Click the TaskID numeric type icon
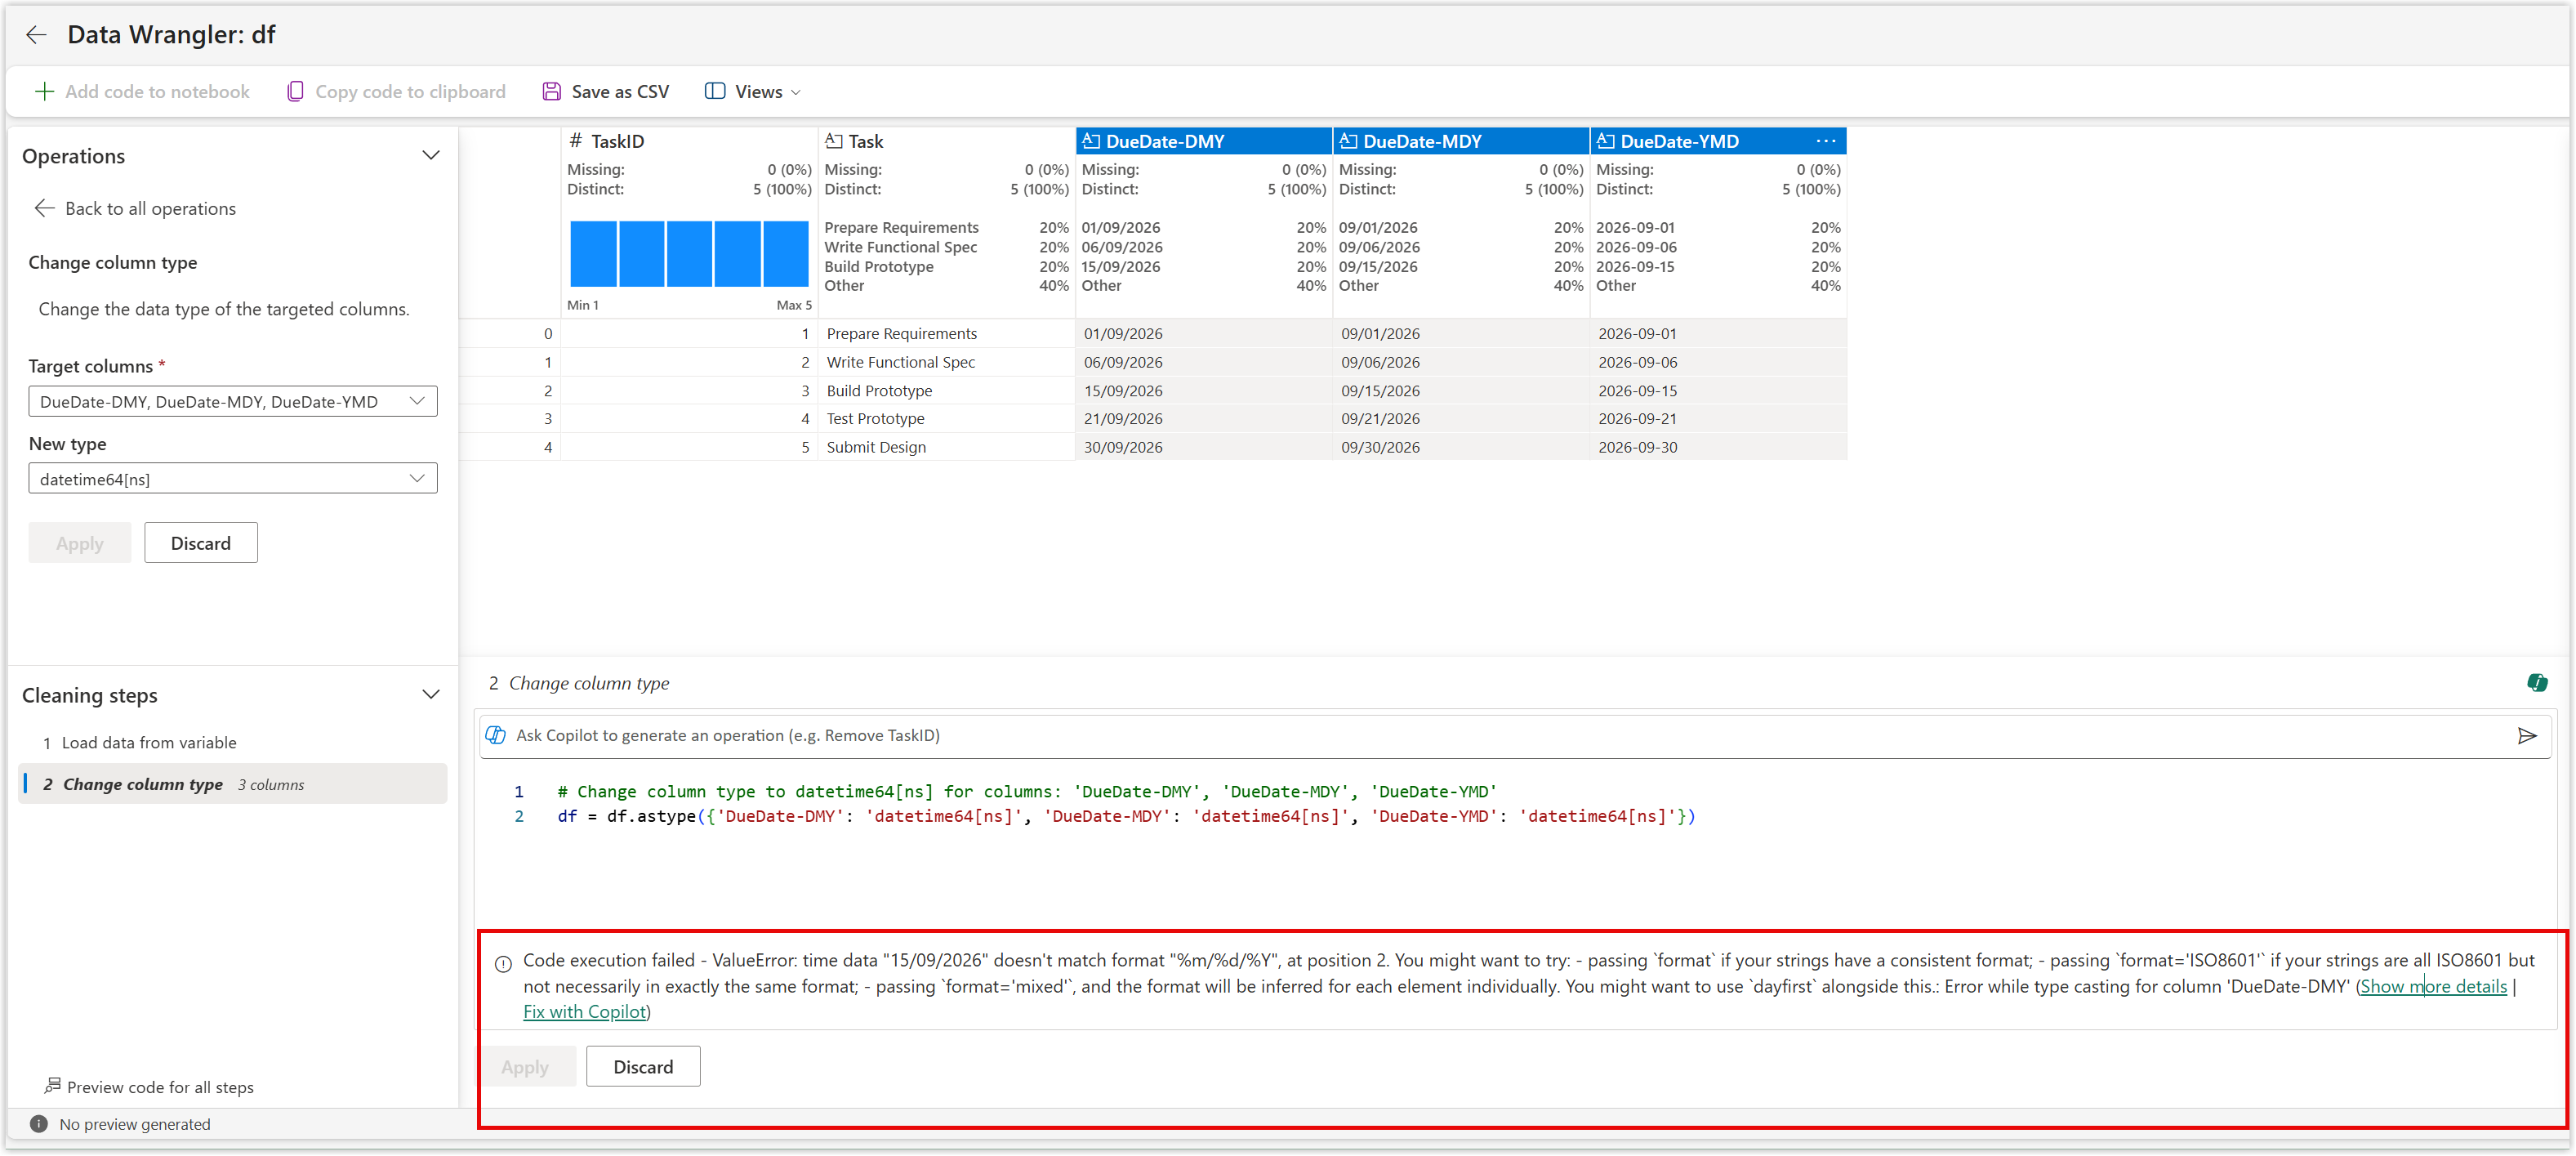Image resolution: width=2576 pixels, height=1156 pixels. click(x=576, y=141)
